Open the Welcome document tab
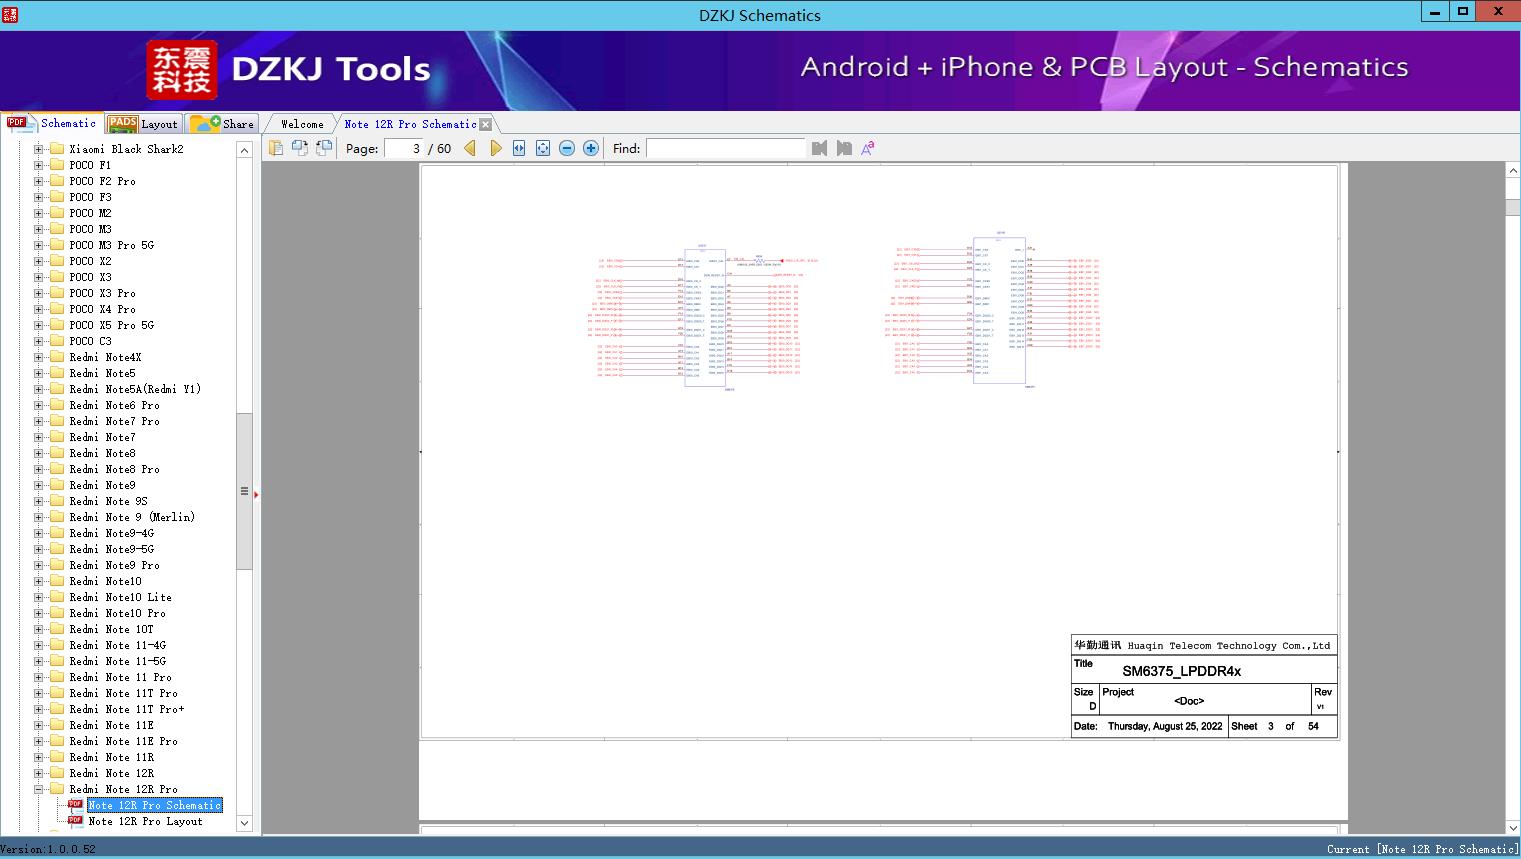Image resolution: width=1521 pixels, height=859 pixels. tap(302, 124)
